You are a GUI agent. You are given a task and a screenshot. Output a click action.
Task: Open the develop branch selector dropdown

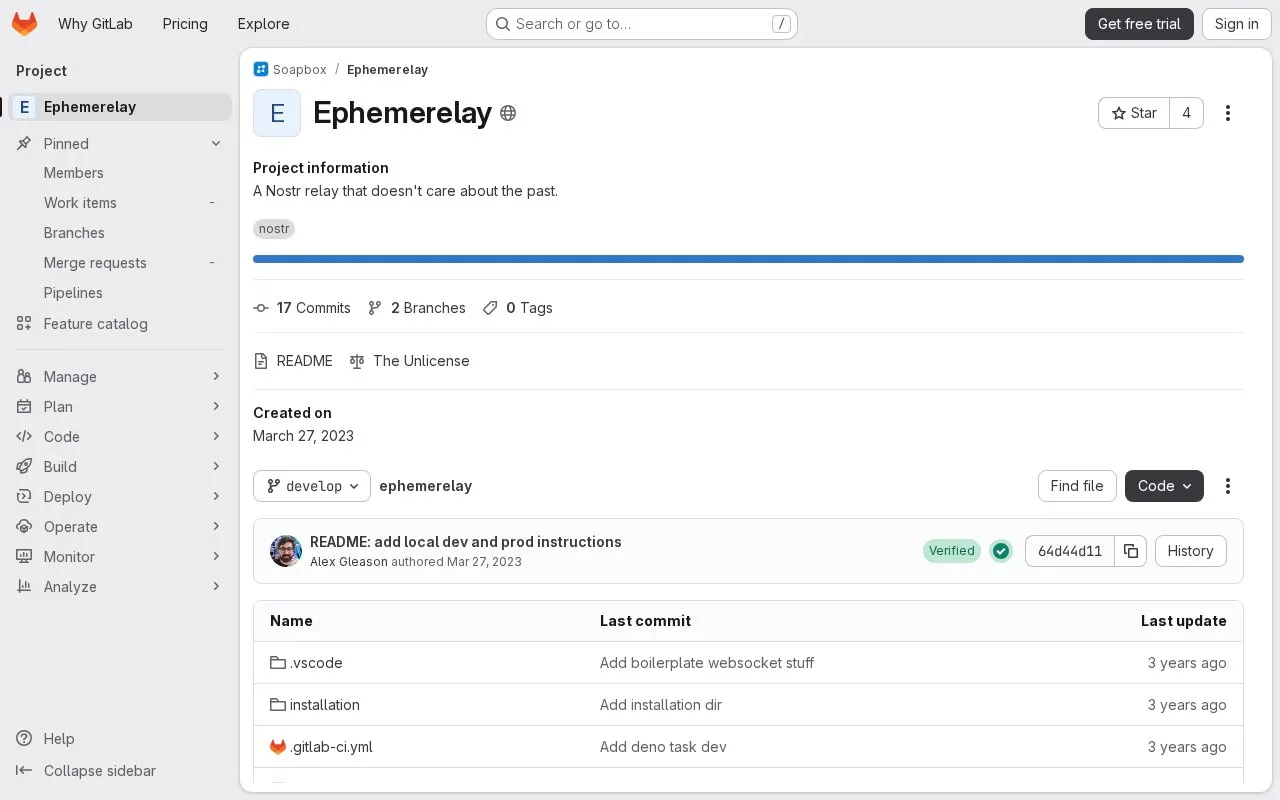312,486
